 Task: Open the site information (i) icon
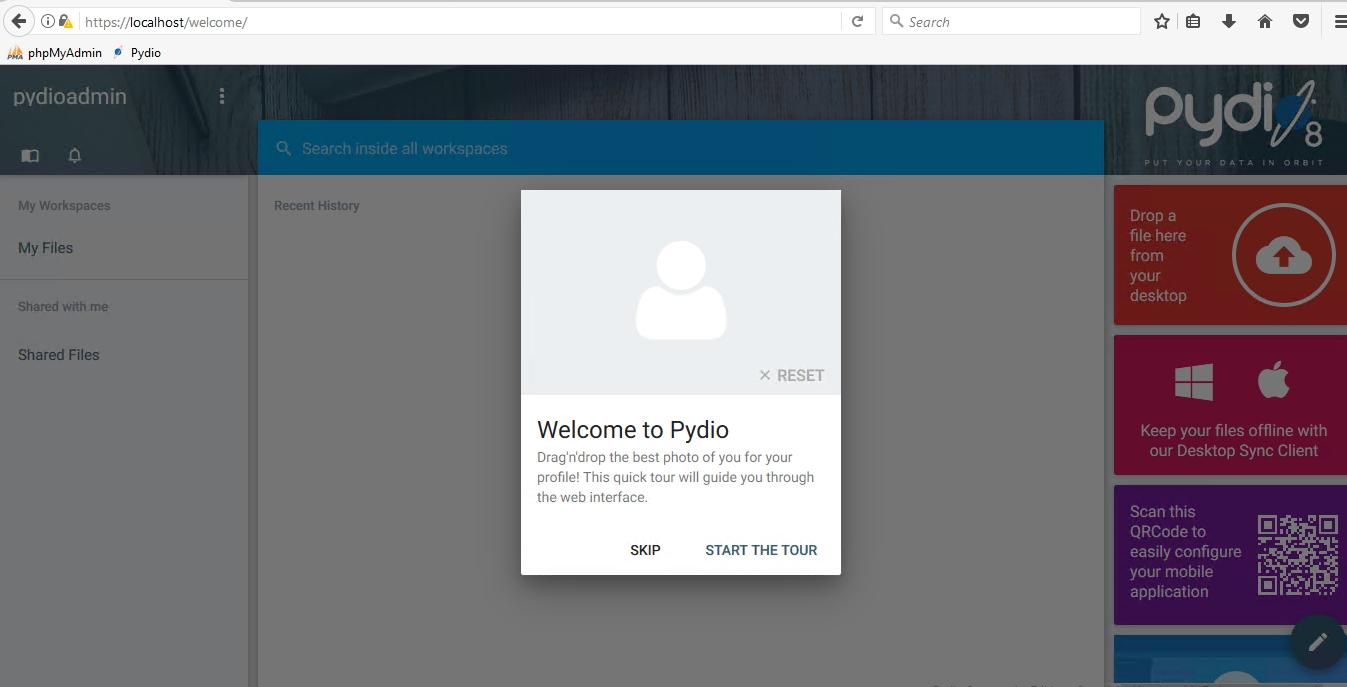click(x=47, y=21)
